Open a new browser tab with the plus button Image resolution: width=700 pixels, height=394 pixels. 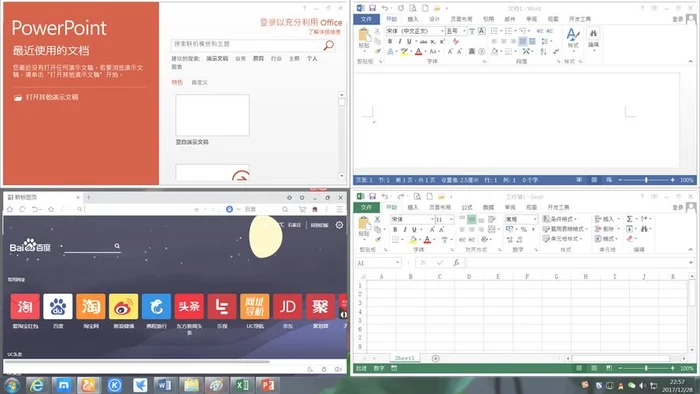pos(88,197)
